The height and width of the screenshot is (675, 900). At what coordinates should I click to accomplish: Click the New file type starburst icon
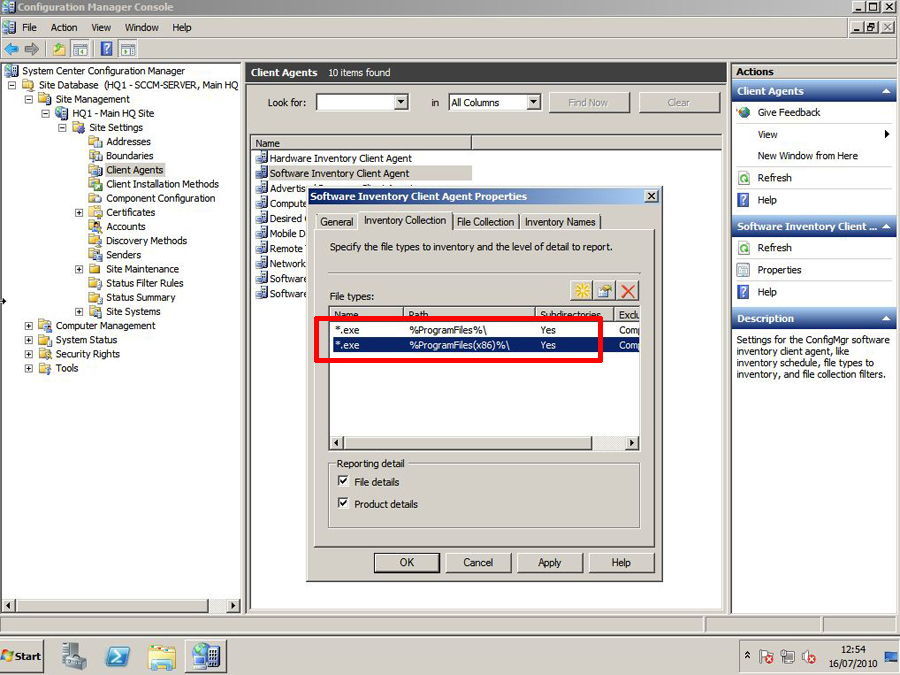581,290
